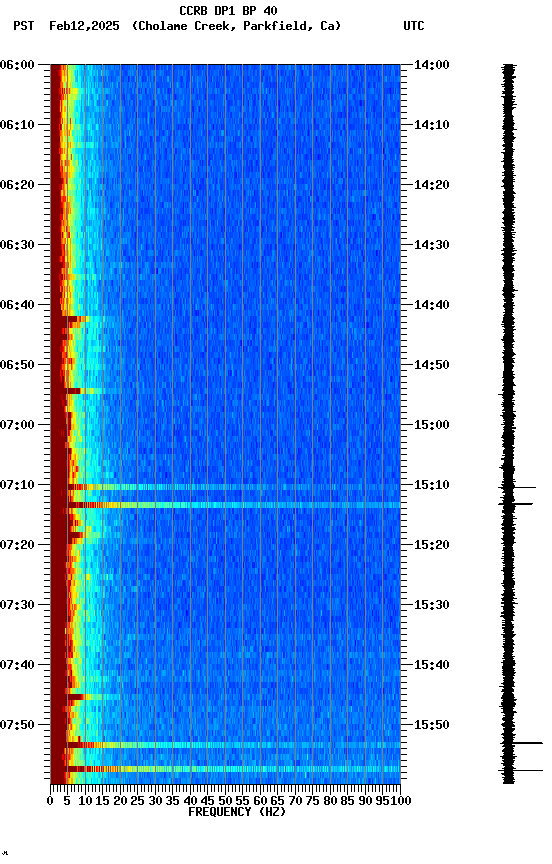Click the 07:50 PST time label
Image resolution: width=552 pixels, height=864 pixels.
(17, 726)
